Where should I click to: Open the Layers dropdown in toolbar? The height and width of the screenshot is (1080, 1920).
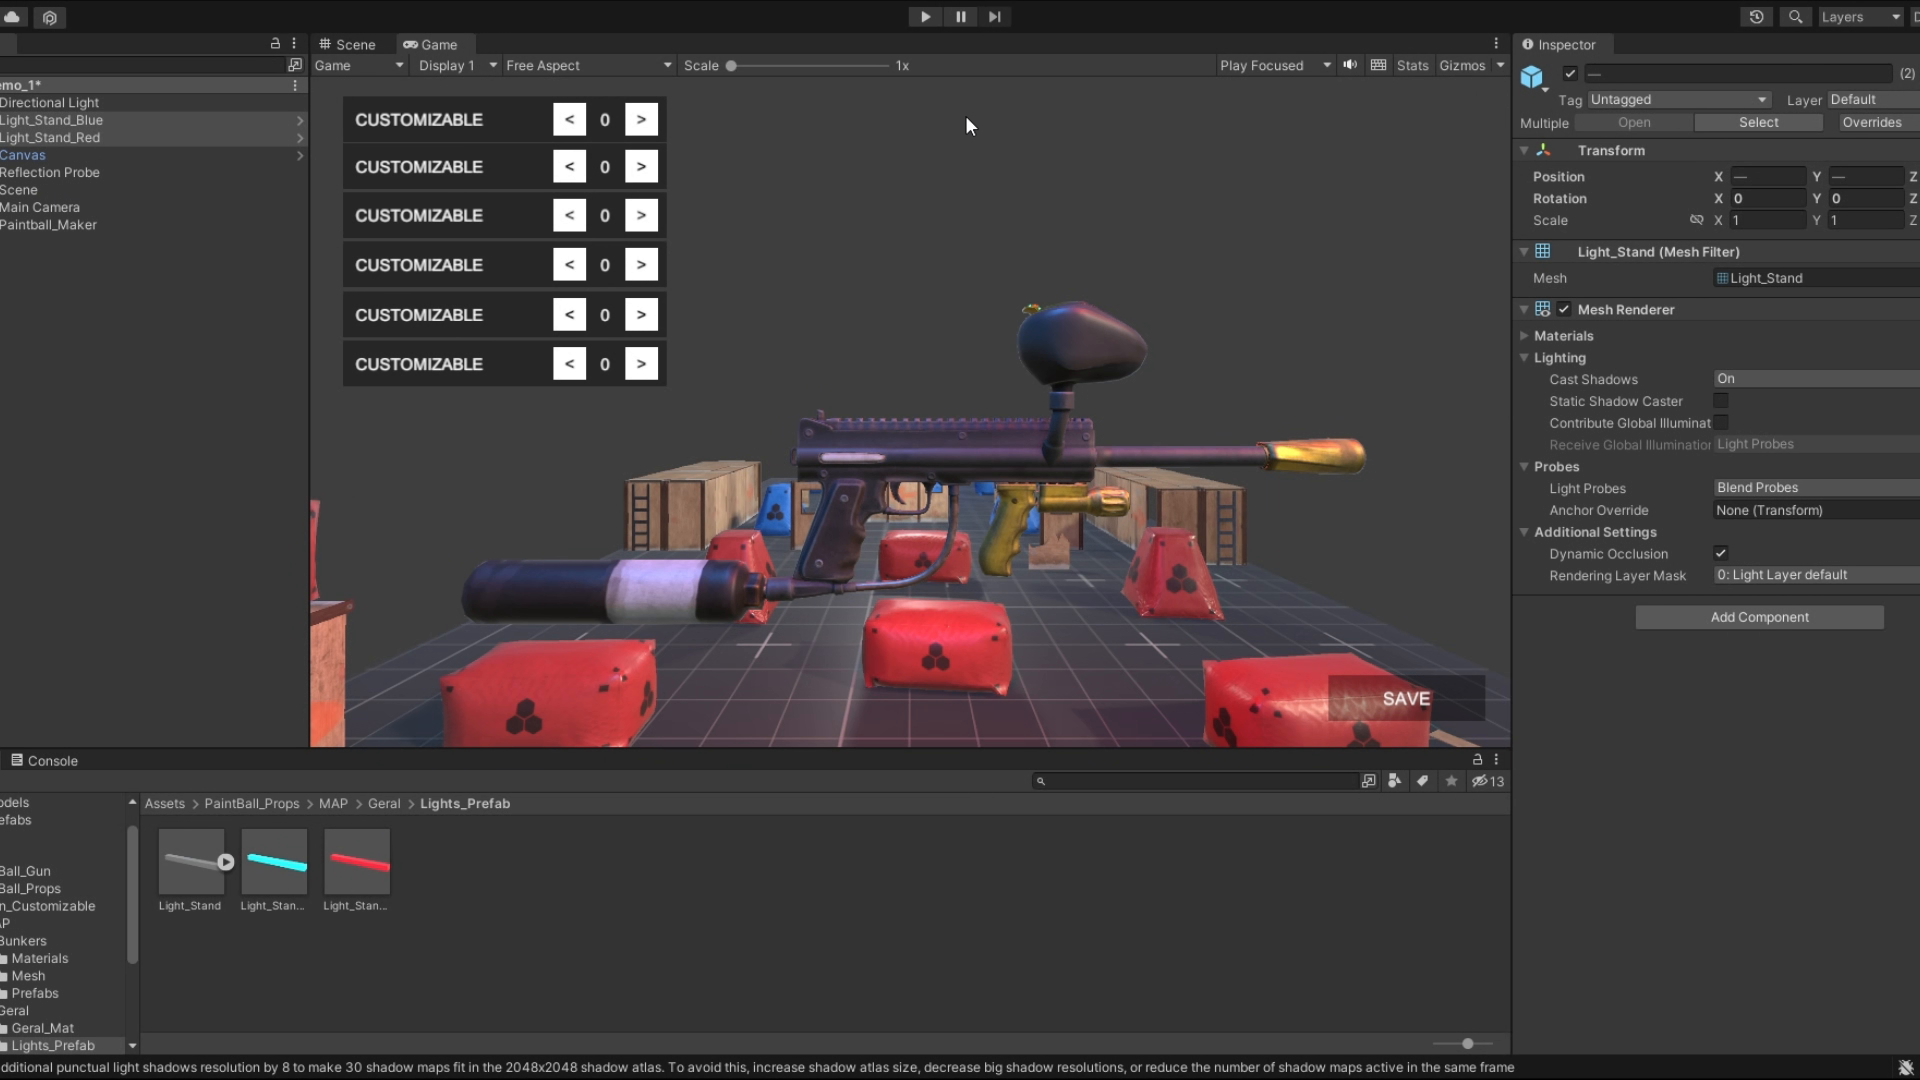click(1859, 17)
